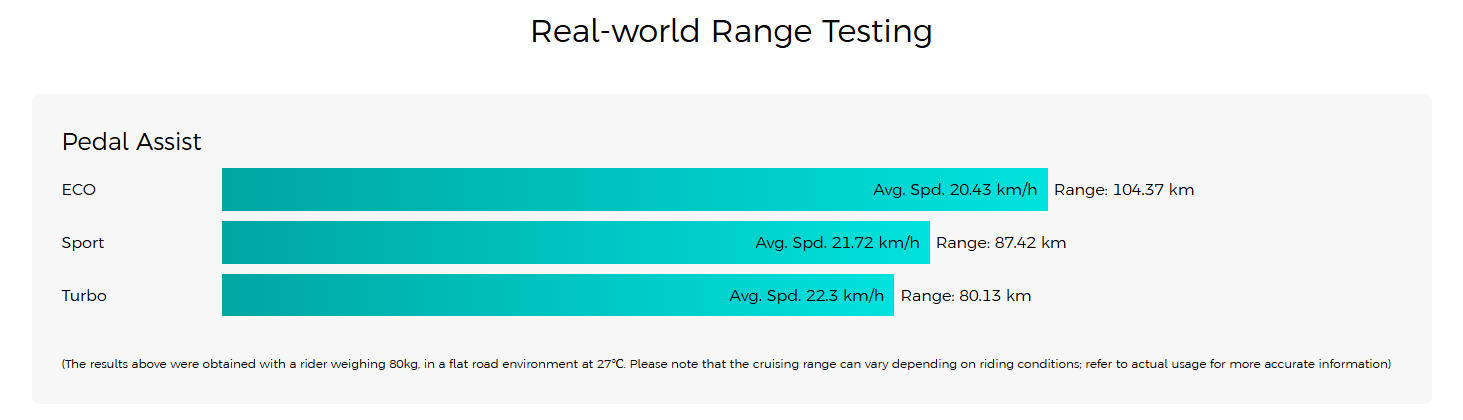Click the Range: 87.42 km value
The width and height of the screenshot is (1463, 420).
click(x=1001, y=243)
